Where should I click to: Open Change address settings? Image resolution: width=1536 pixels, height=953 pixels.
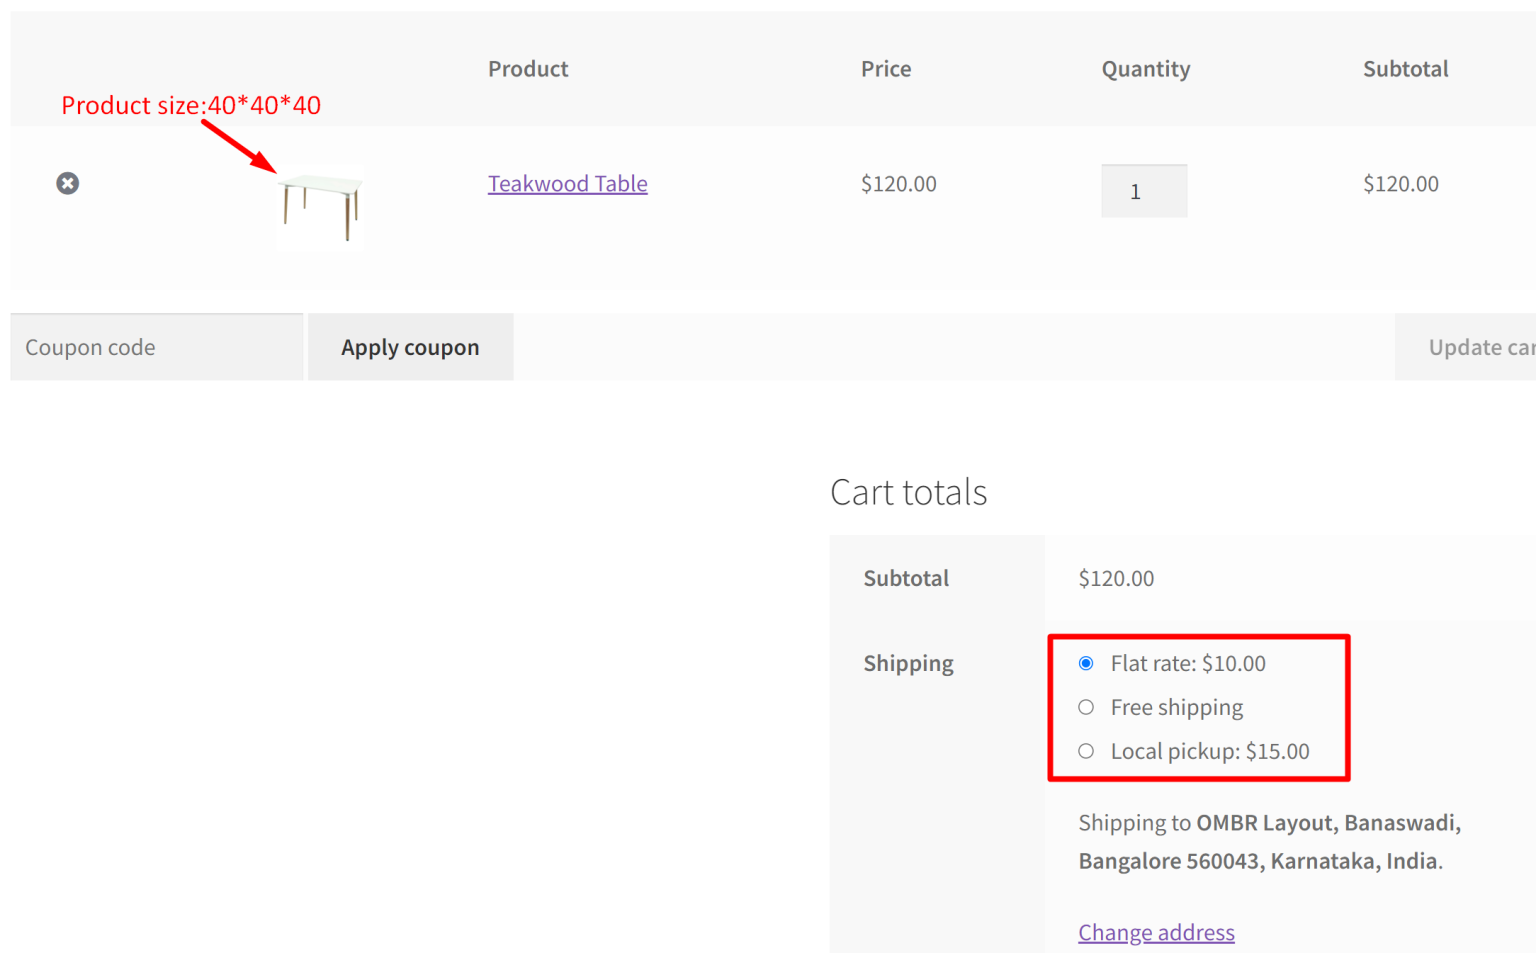coord(1156,932)
